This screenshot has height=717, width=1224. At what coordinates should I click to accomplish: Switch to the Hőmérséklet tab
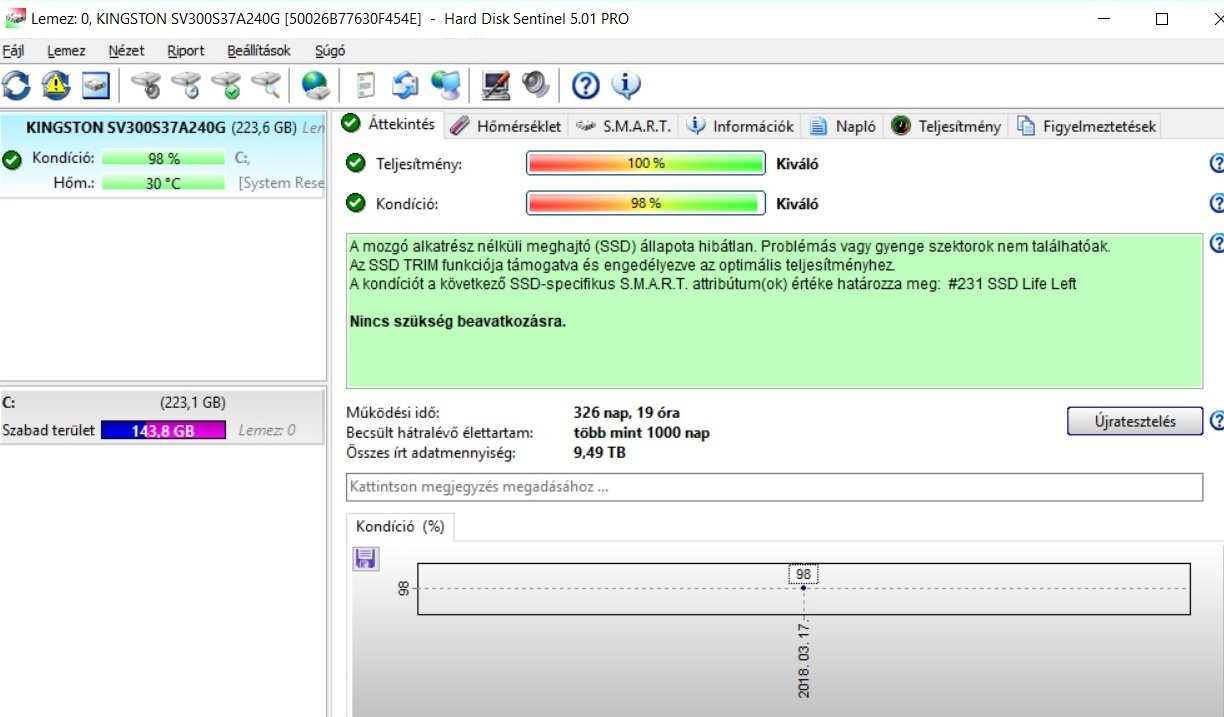(x=506, y=126)
